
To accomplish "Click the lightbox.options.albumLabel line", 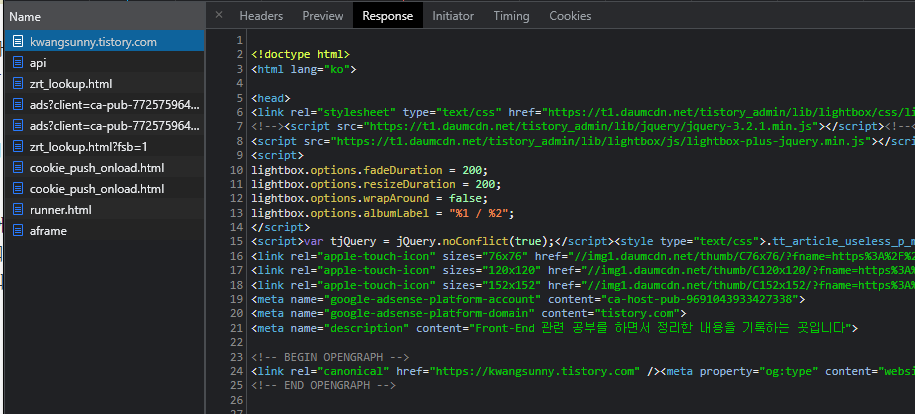I will coord(383,213).
